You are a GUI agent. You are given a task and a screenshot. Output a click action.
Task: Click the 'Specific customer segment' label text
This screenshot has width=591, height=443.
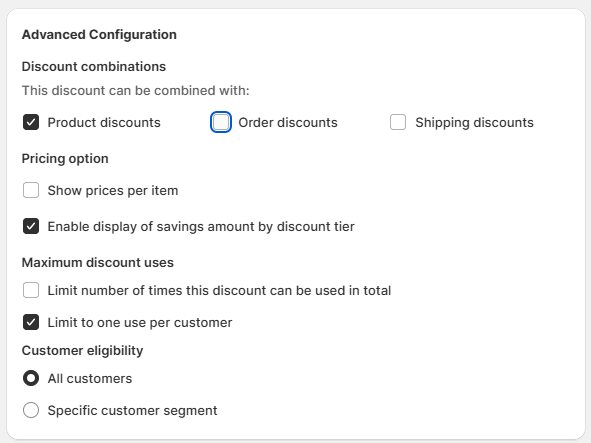click(132, 411)
